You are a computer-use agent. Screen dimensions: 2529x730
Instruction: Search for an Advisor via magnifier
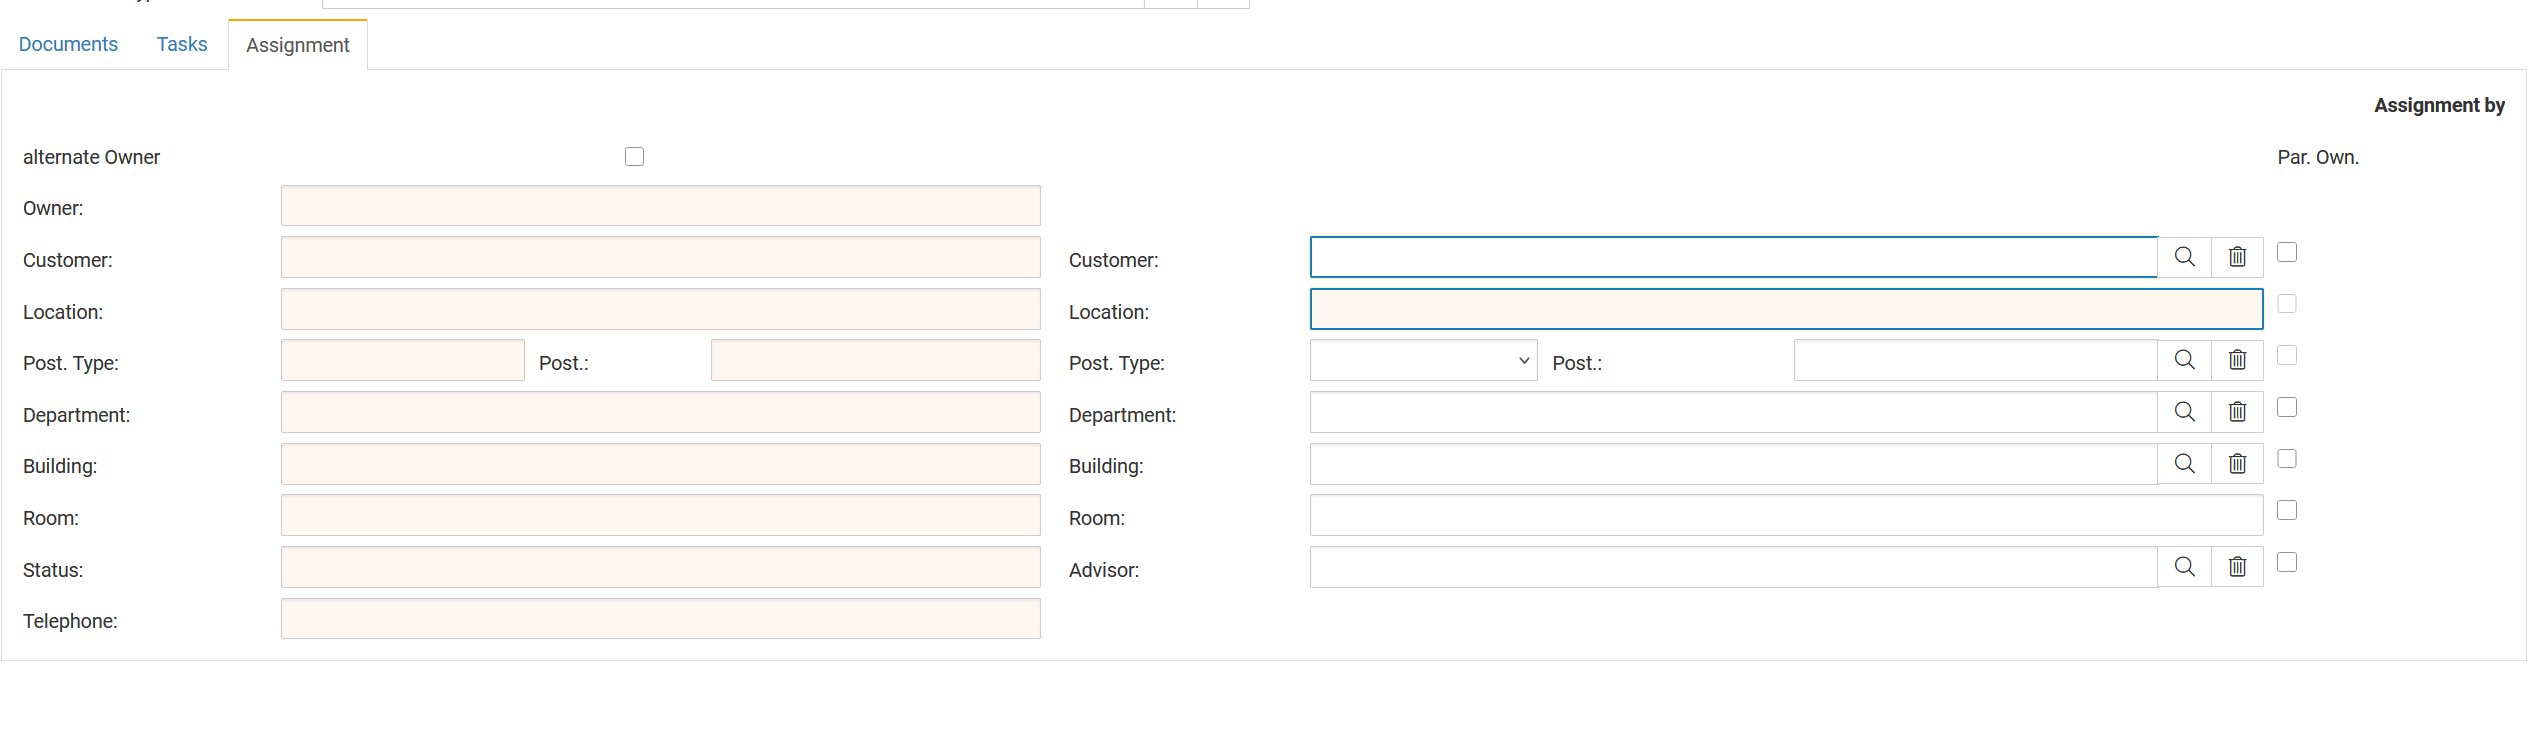(2184, 567)
